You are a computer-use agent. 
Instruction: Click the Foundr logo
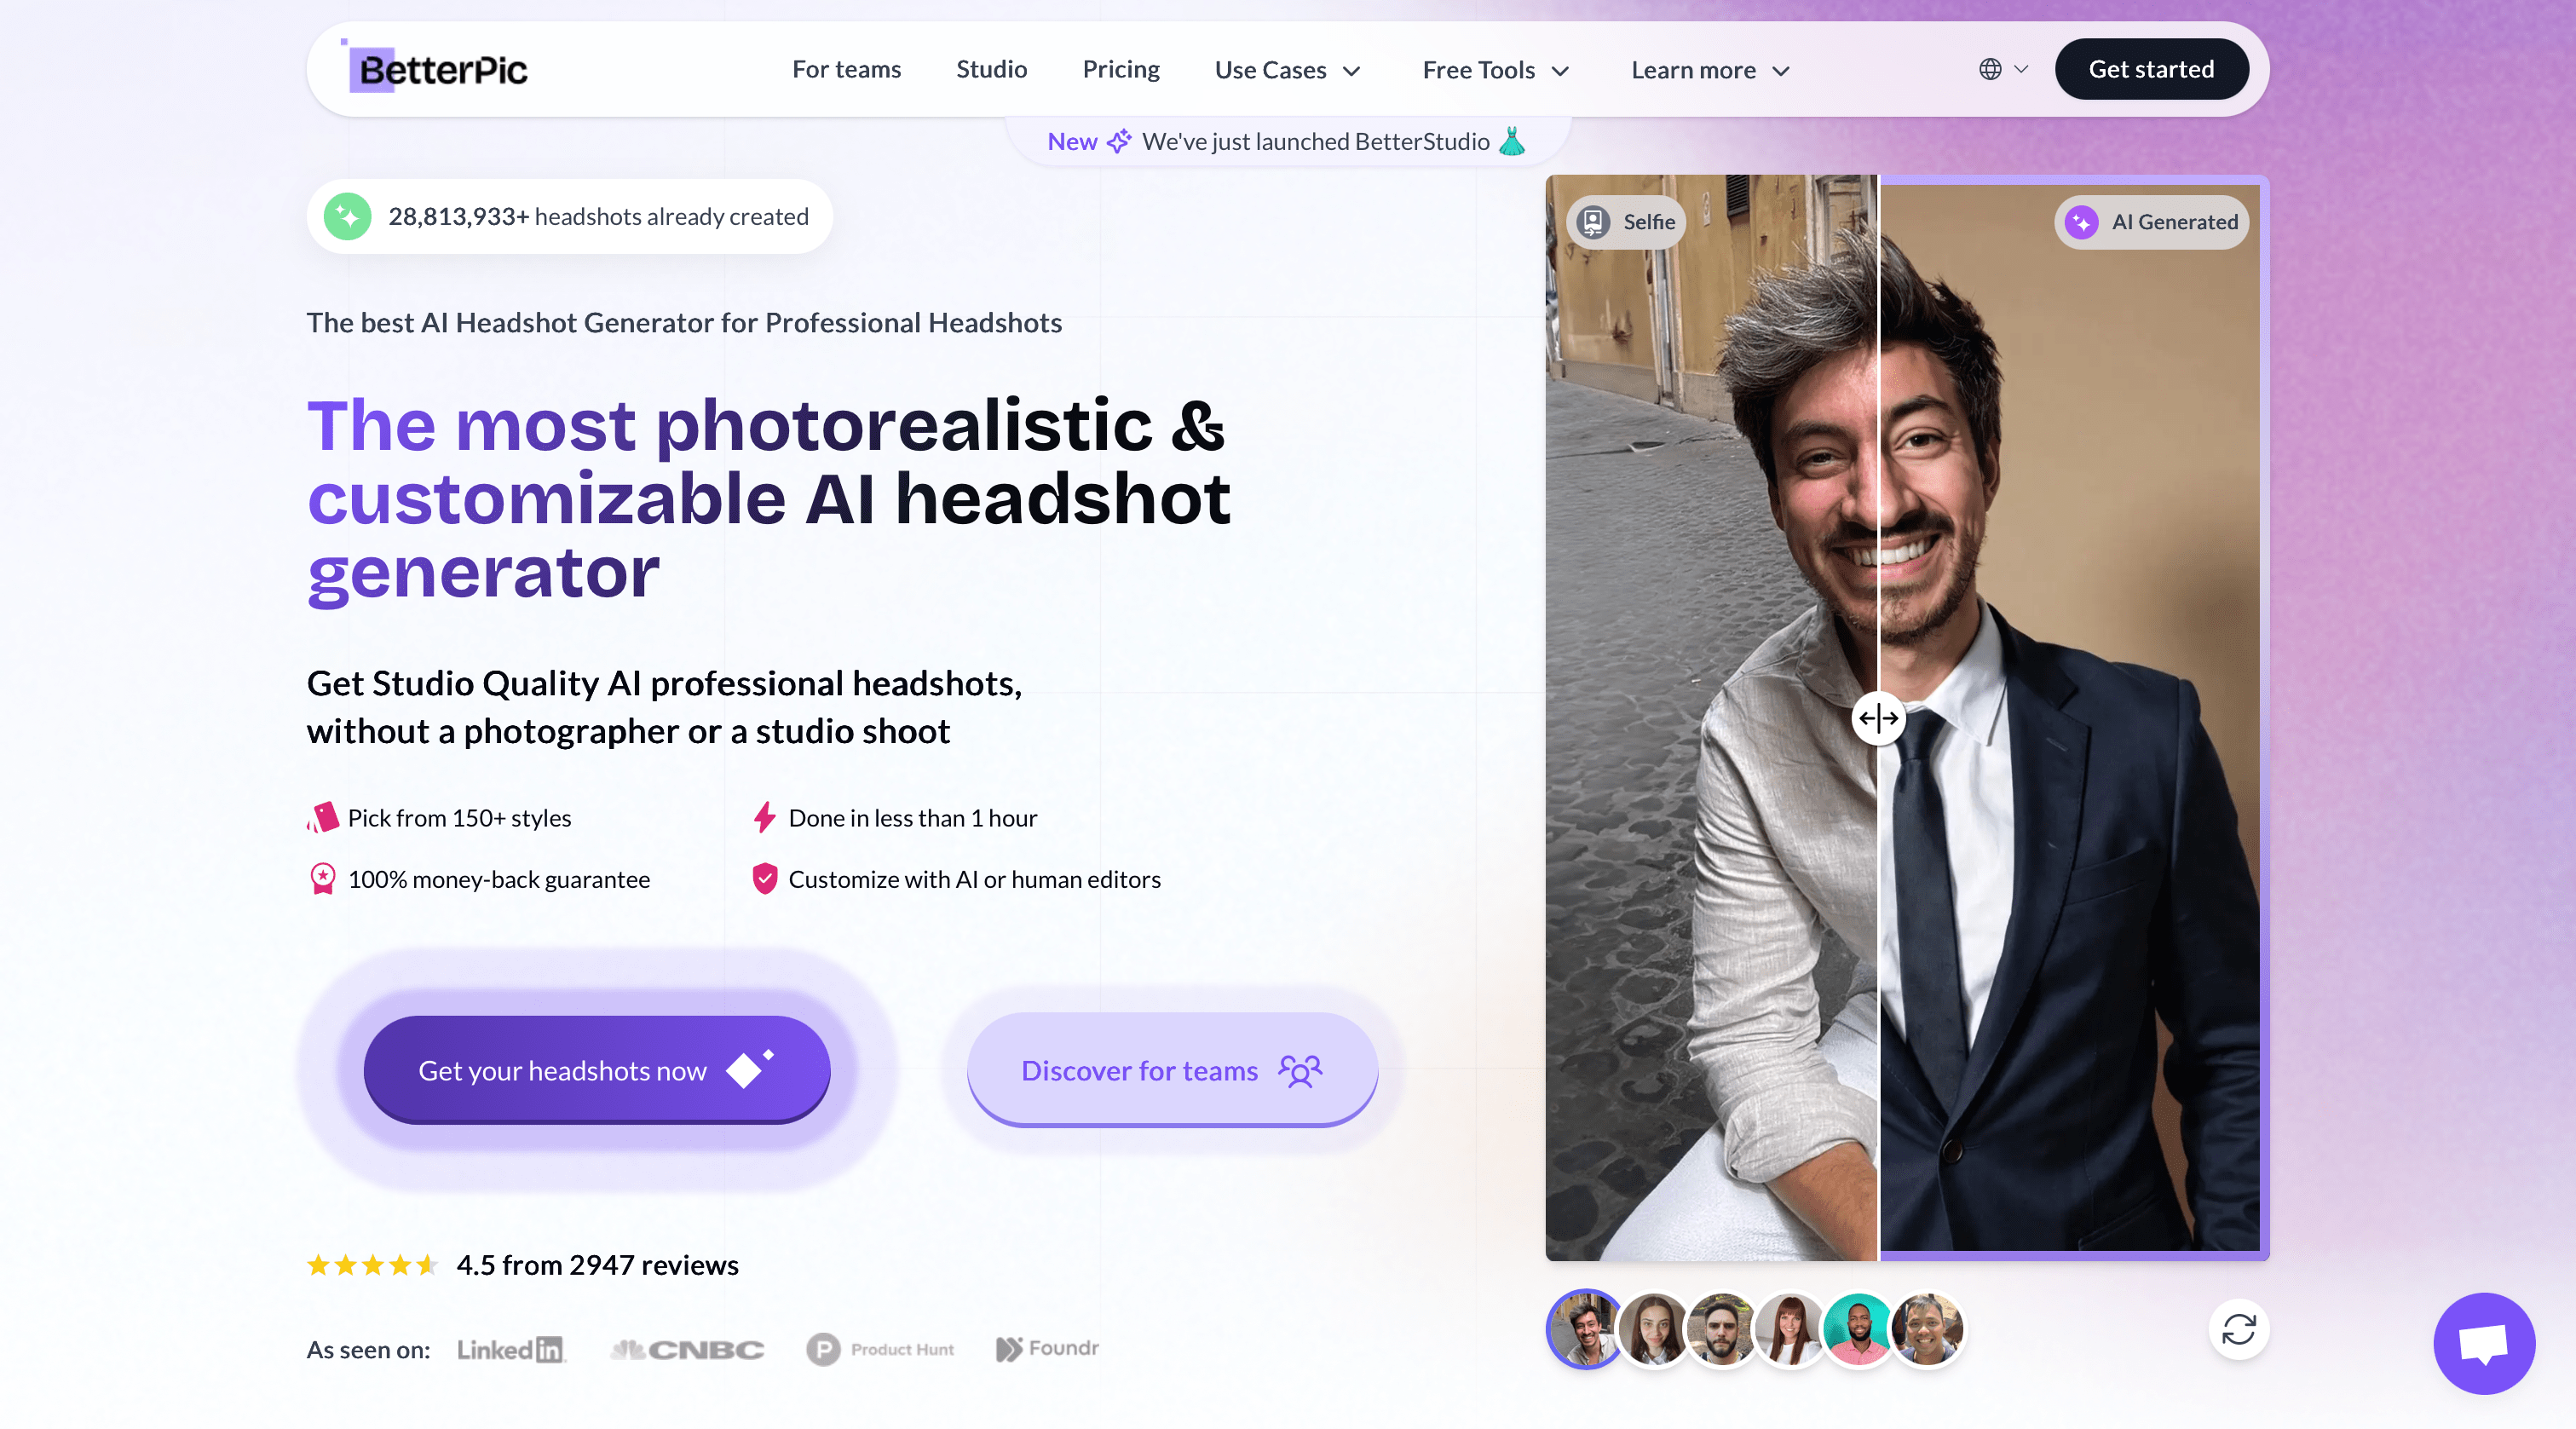click(1047, 1348)
